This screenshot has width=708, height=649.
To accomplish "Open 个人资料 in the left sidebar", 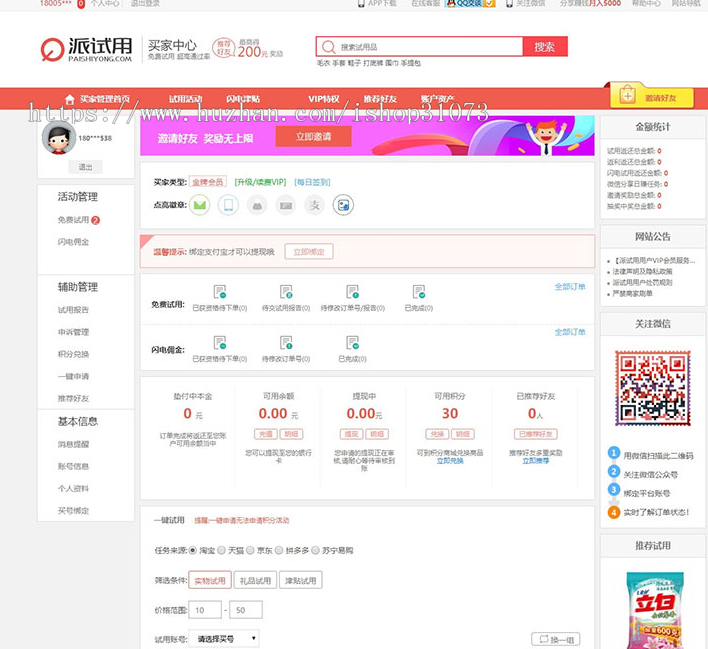I will pos(73,488).
